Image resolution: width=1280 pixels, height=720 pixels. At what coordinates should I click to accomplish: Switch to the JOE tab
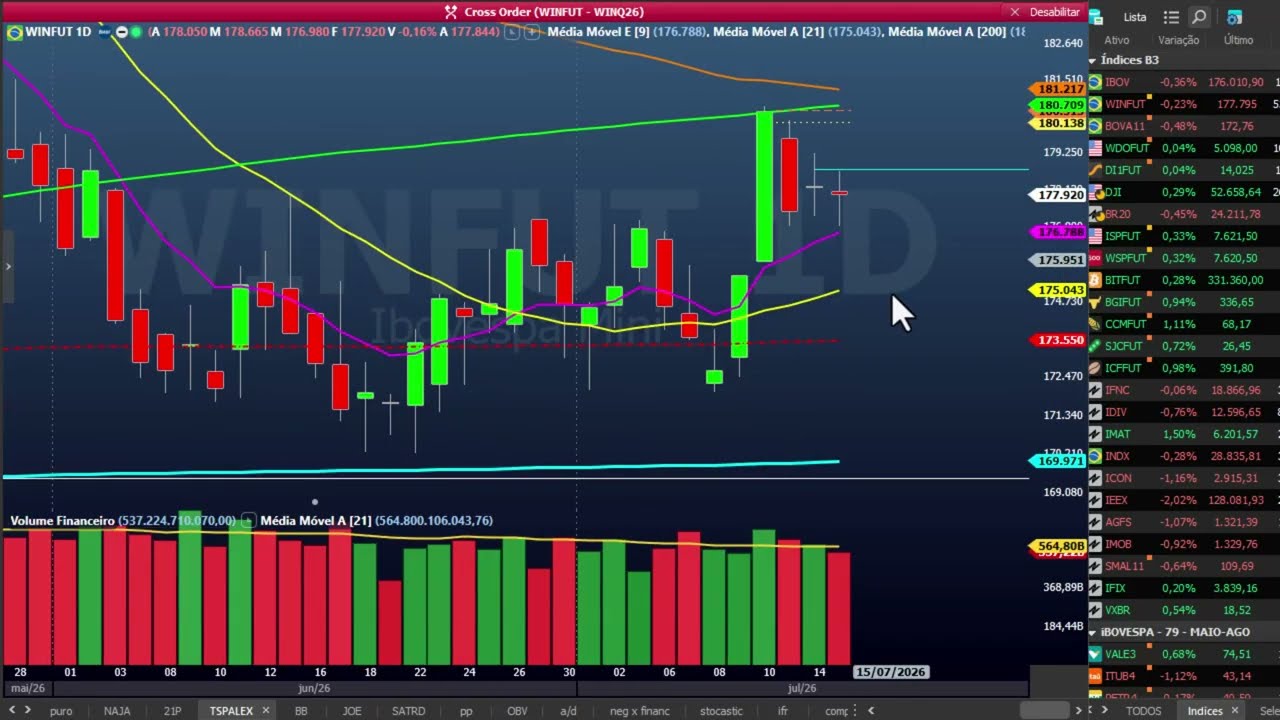[352, 711]
